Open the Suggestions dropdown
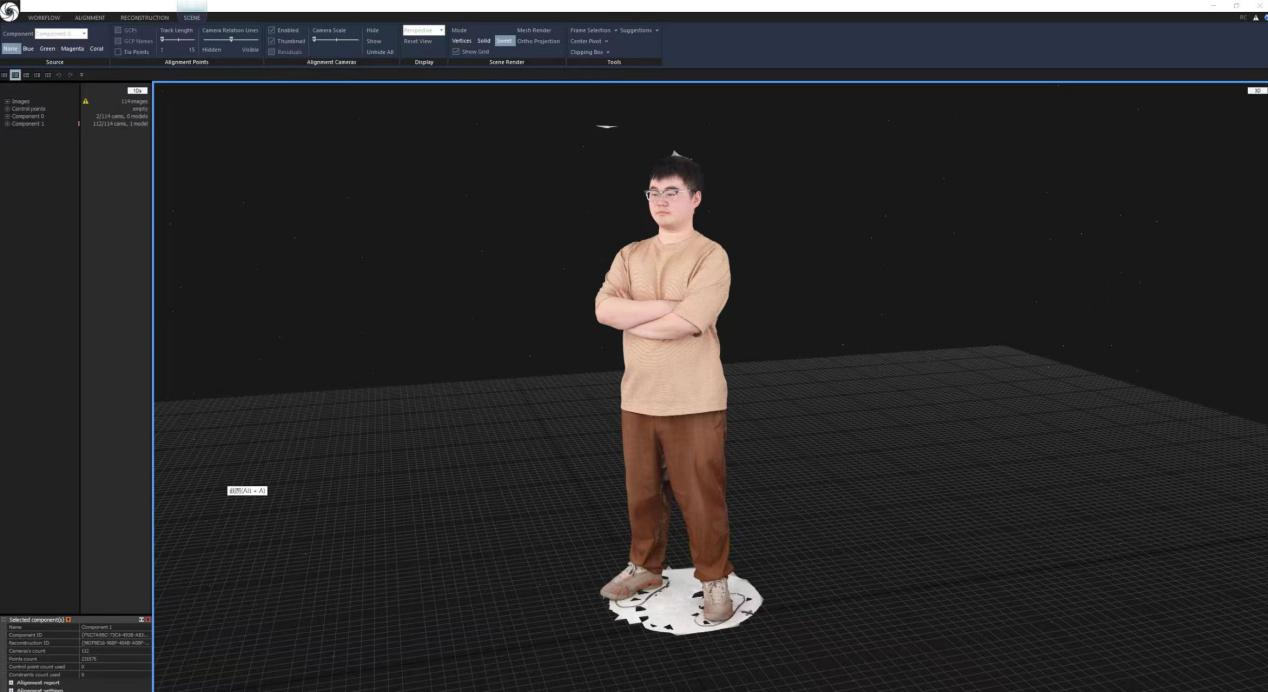The width and height of the screenshot is (1268, 692). 639,30
